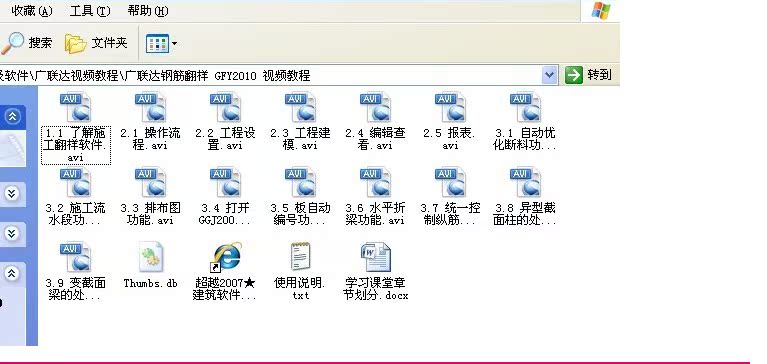Viewport: 767px width, 364px height.
Task: Open the 工具(T) menu
Action: pos(90,11)
